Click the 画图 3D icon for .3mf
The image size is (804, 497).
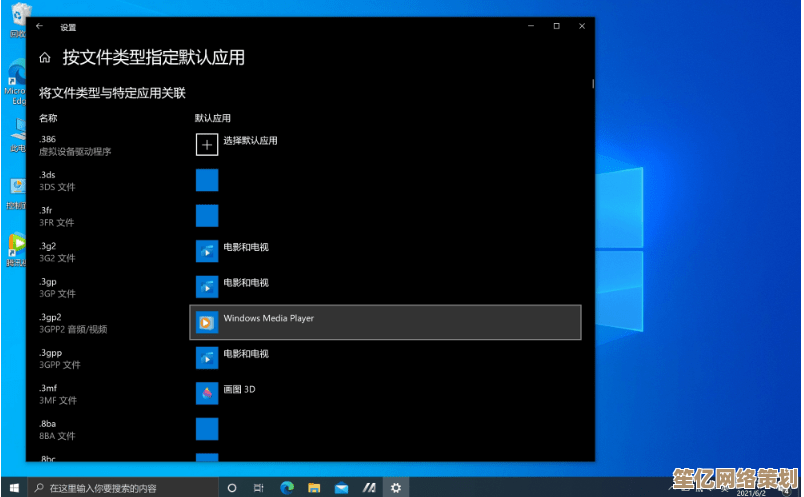click(x=207, y=393)
